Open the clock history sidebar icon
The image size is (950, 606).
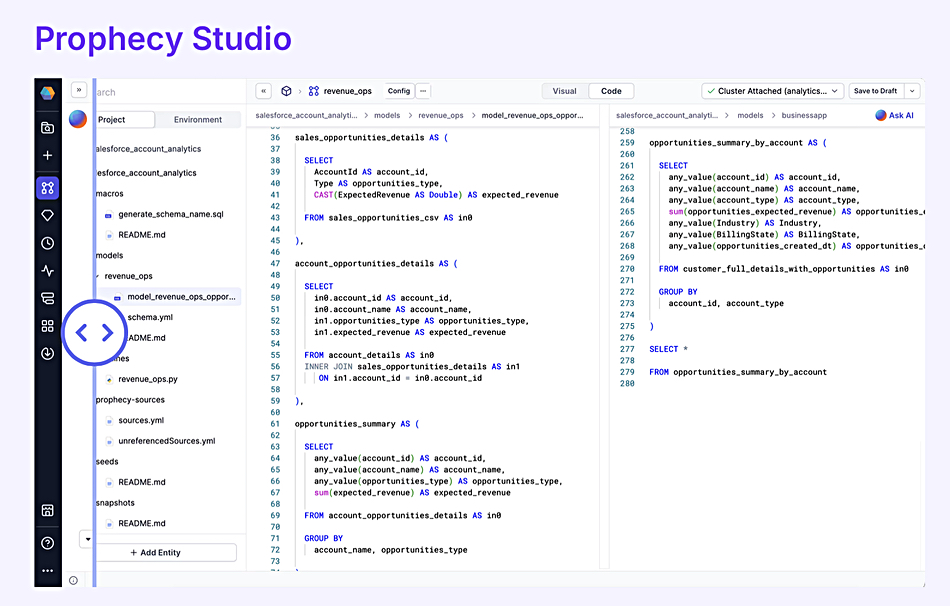(47, 243)
